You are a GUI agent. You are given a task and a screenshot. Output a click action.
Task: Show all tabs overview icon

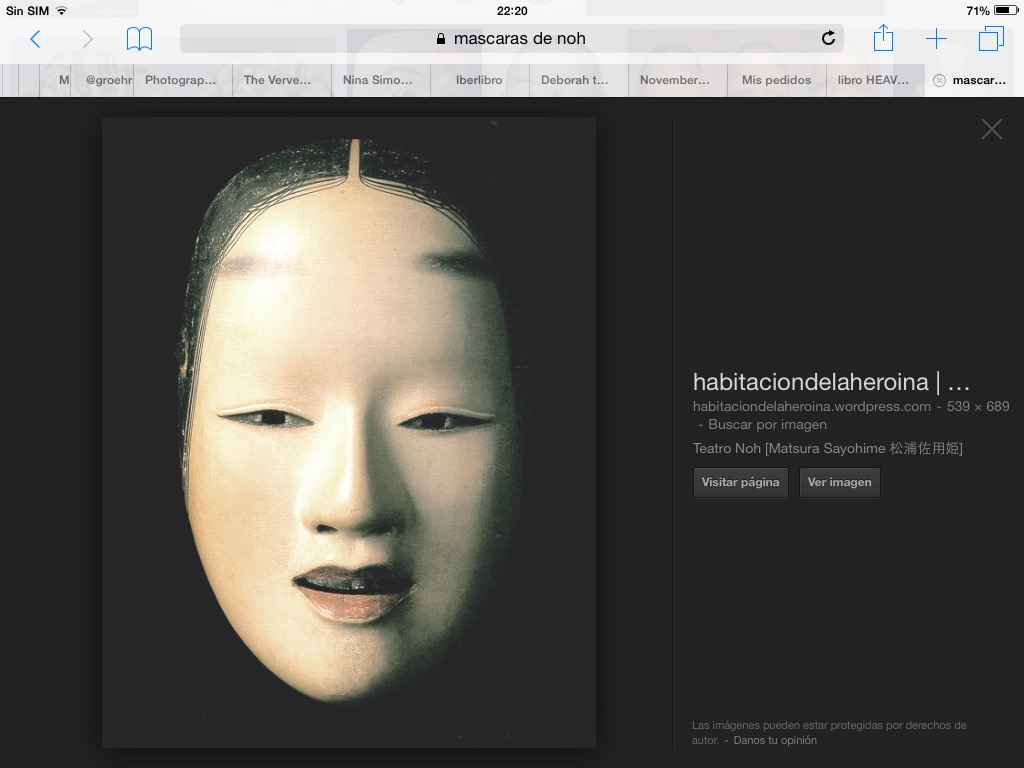991,39
